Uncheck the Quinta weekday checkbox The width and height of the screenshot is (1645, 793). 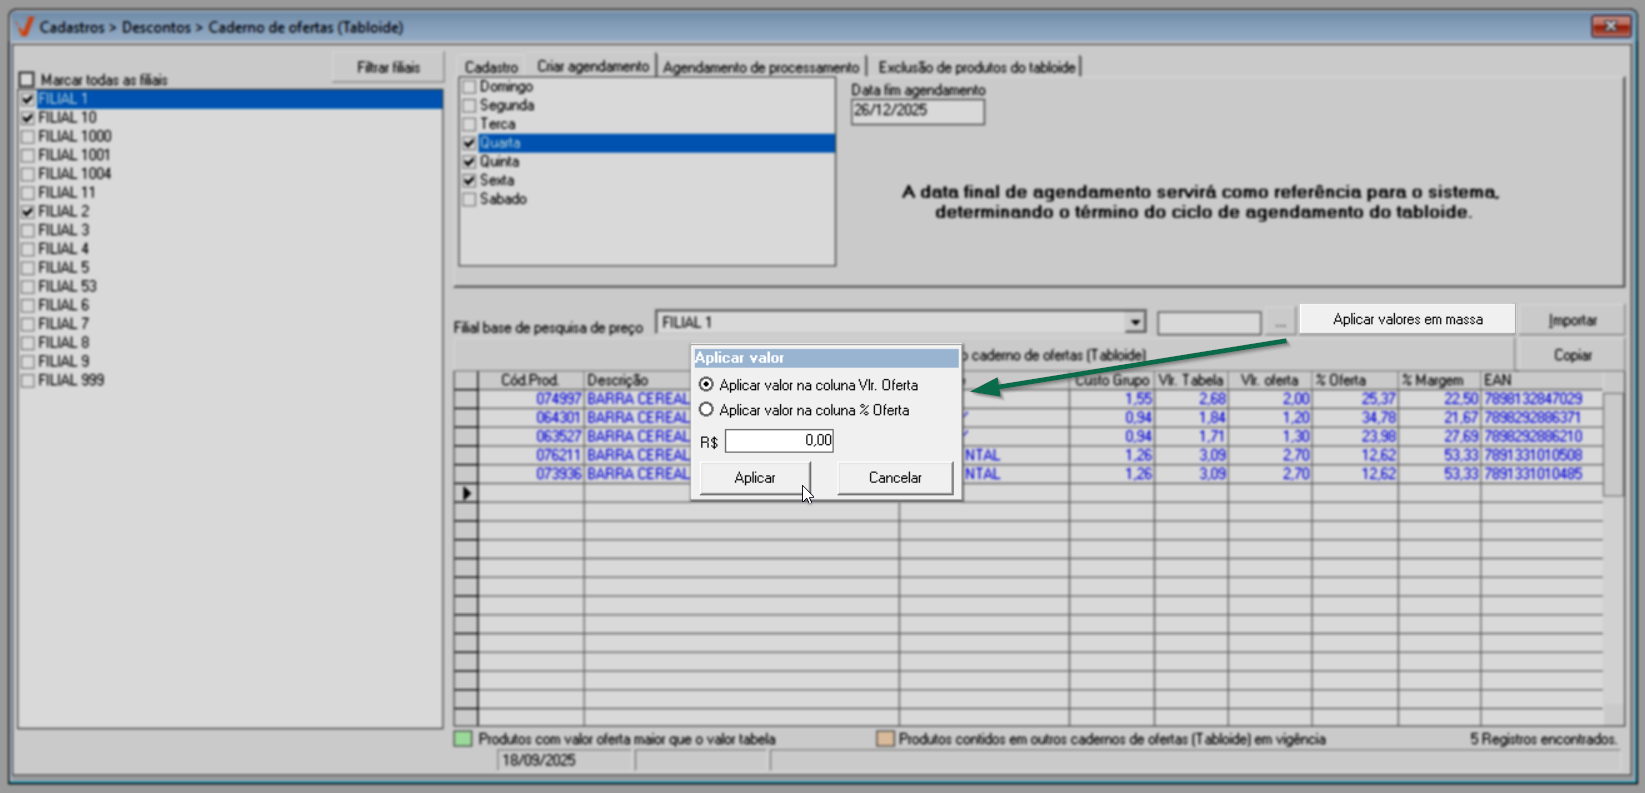tap(469, 162)
